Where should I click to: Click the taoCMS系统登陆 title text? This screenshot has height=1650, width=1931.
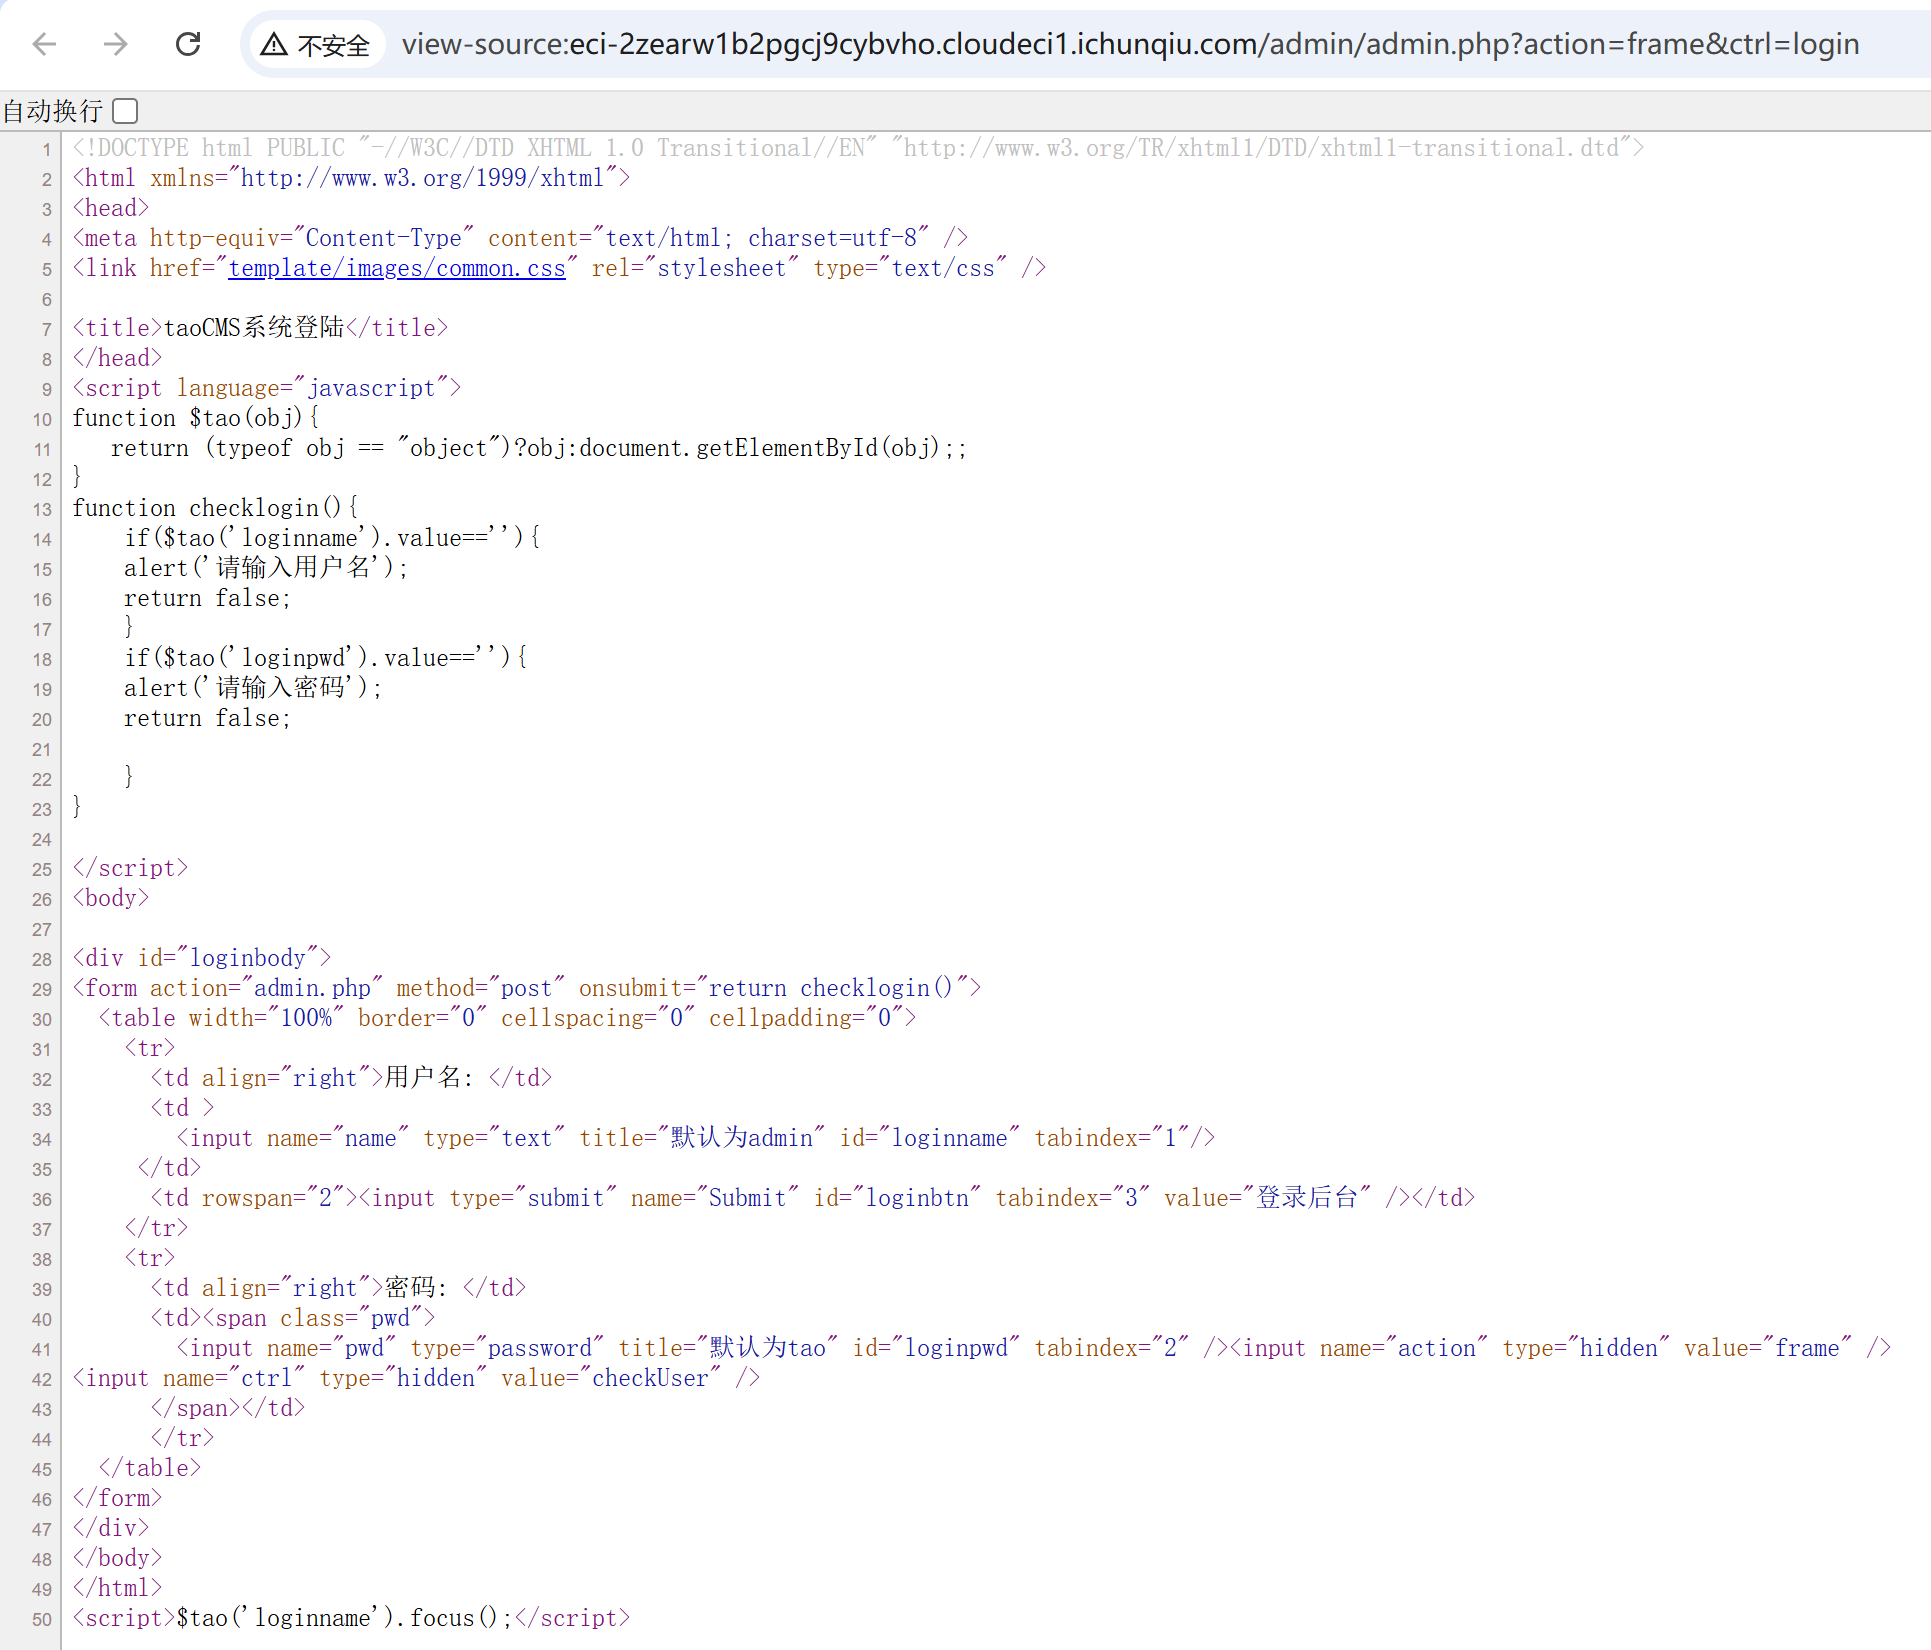[254, 328]
